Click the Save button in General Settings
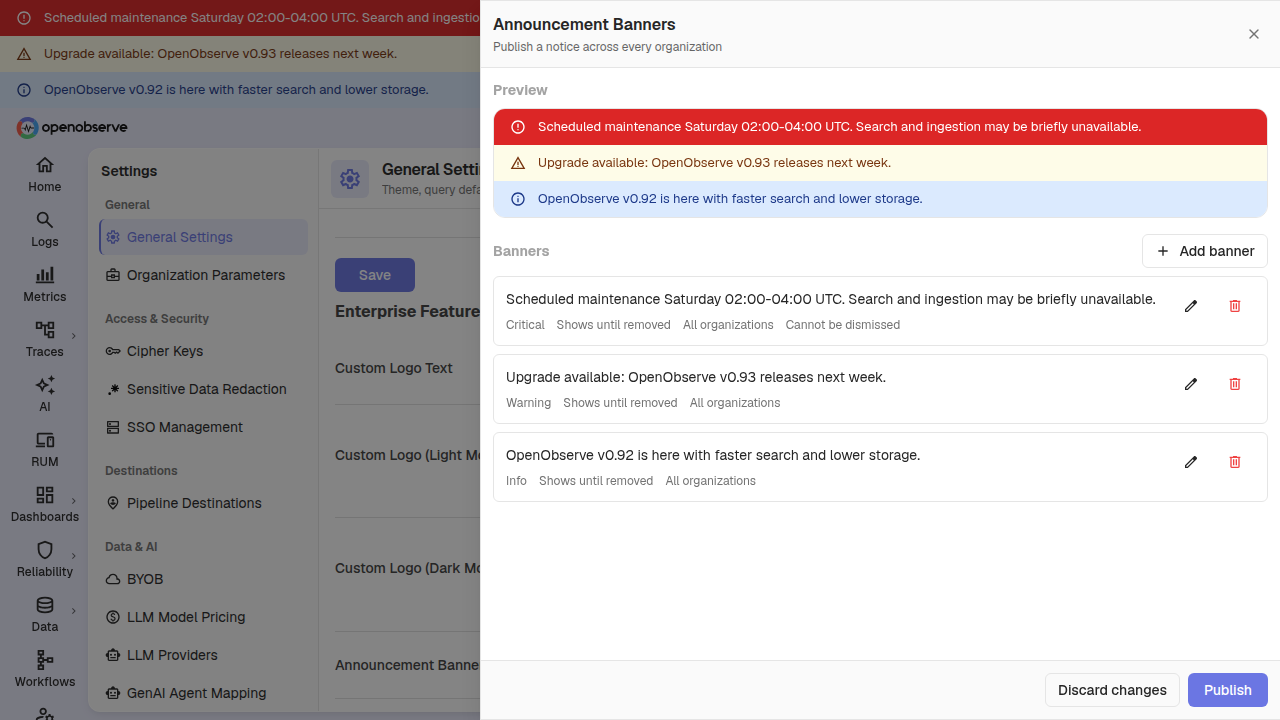 click(375, 275)
